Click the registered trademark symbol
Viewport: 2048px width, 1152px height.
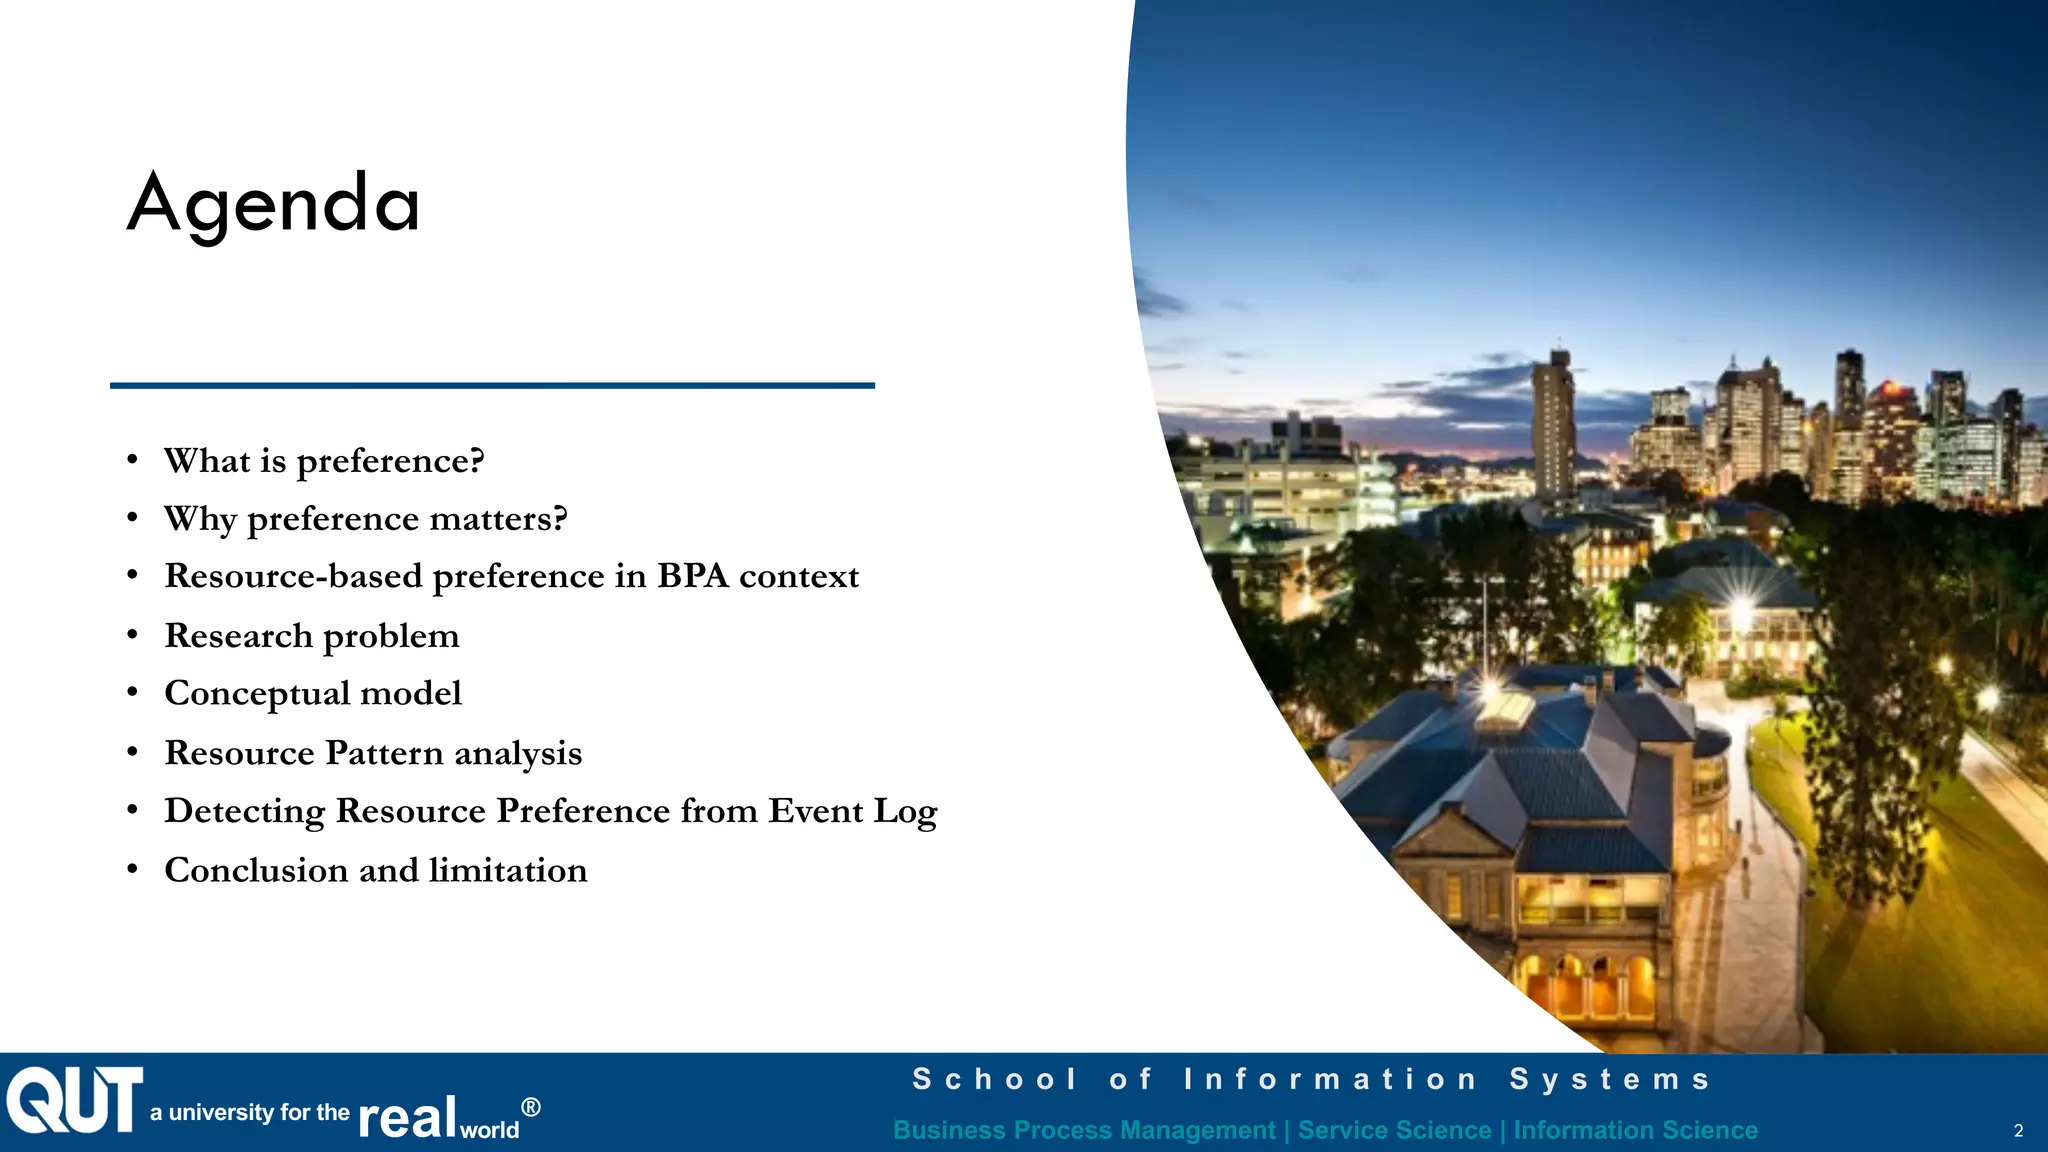[x=531, y=1107]
